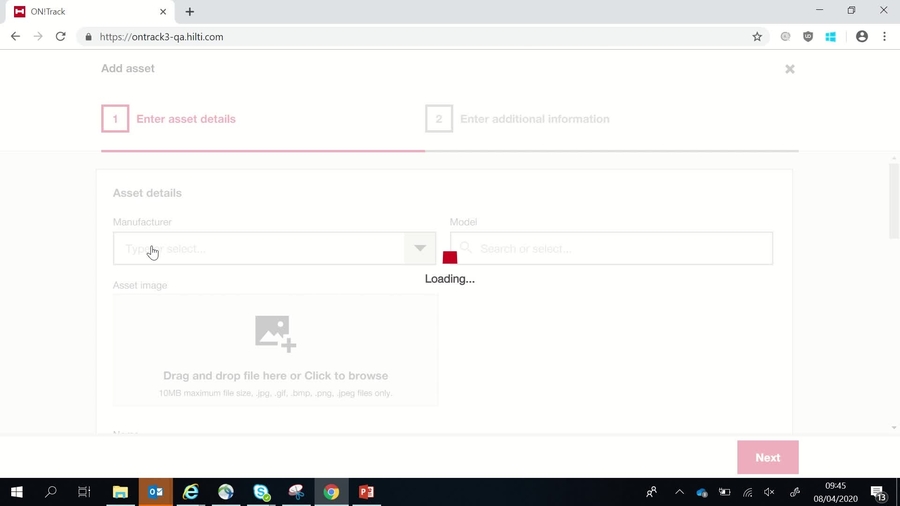The image size is (900, 506).
Task: Open the Windows Start menu
Action: tap(17, 492)
